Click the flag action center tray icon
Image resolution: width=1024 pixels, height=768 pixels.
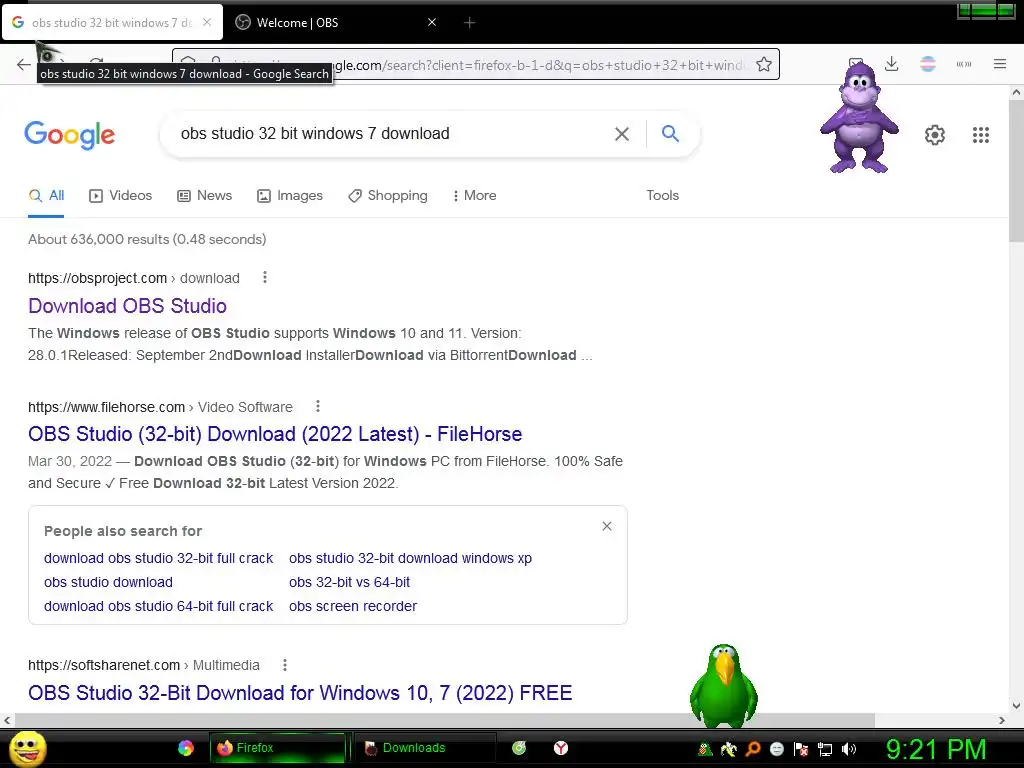coord(801,749)
